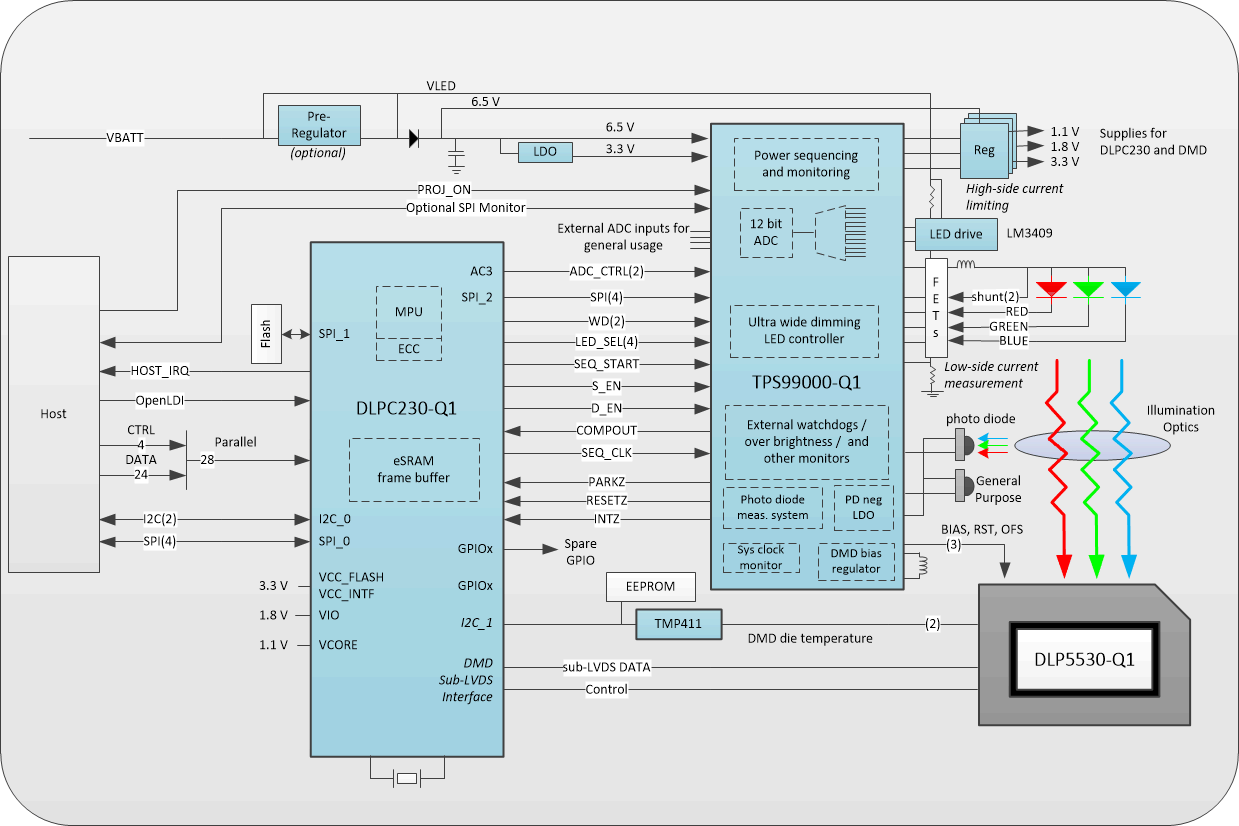1239x826 pixels.
Task: Open the 12 bit ADC block
Action: coord(766,232)
